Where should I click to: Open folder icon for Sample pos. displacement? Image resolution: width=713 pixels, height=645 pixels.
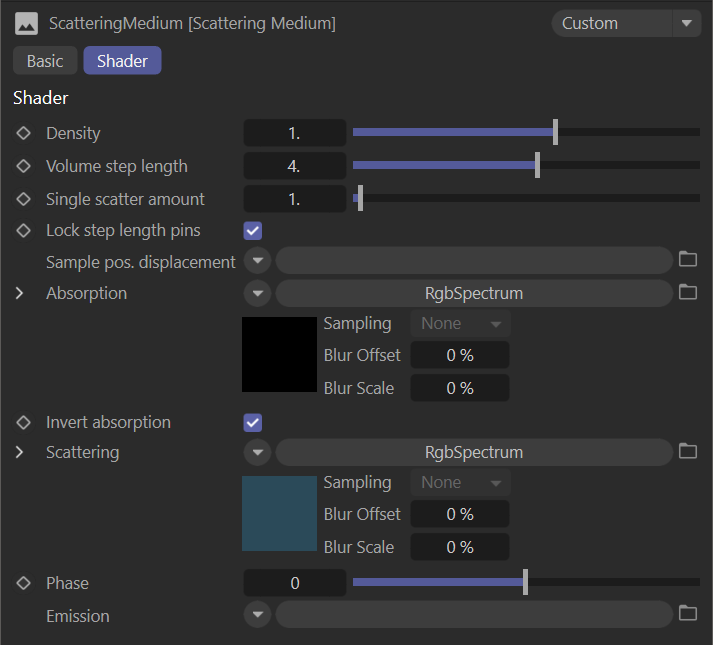687,260
